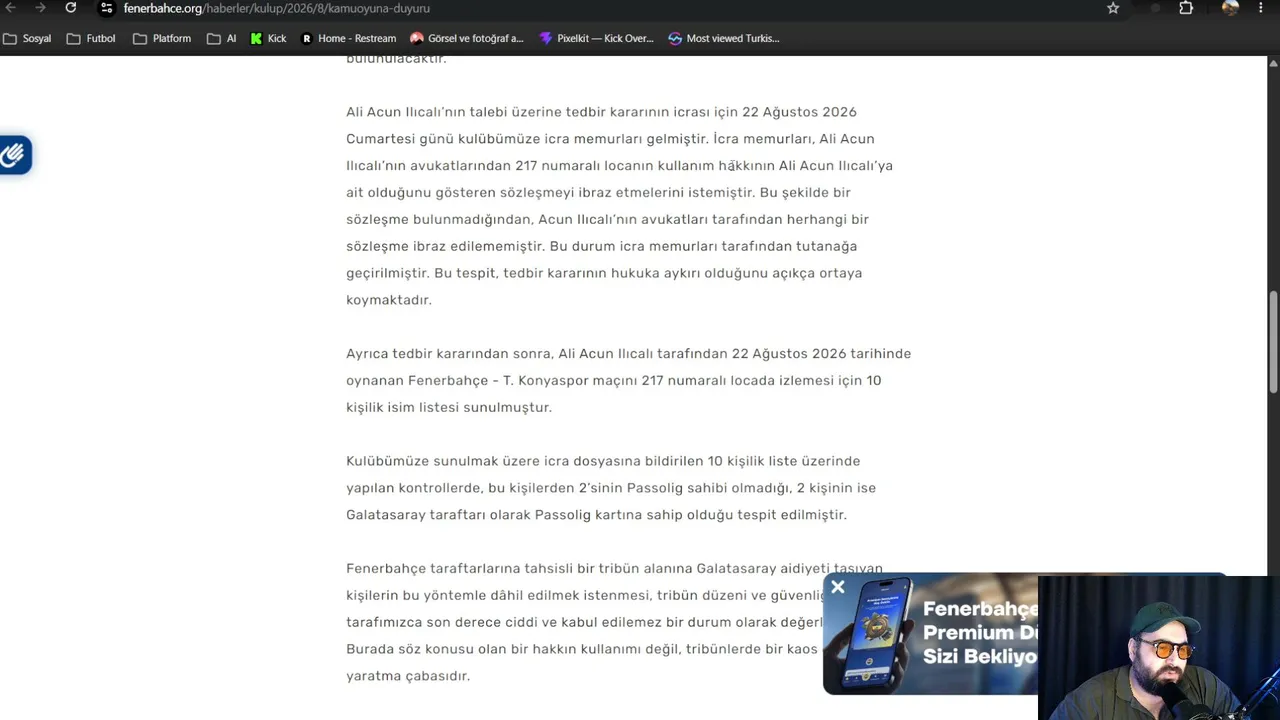Image resolution: width=1280 pixels, height=720 pixels.
Task: Open the Sosyal bookmarks folder
Action: pos(28,38)
